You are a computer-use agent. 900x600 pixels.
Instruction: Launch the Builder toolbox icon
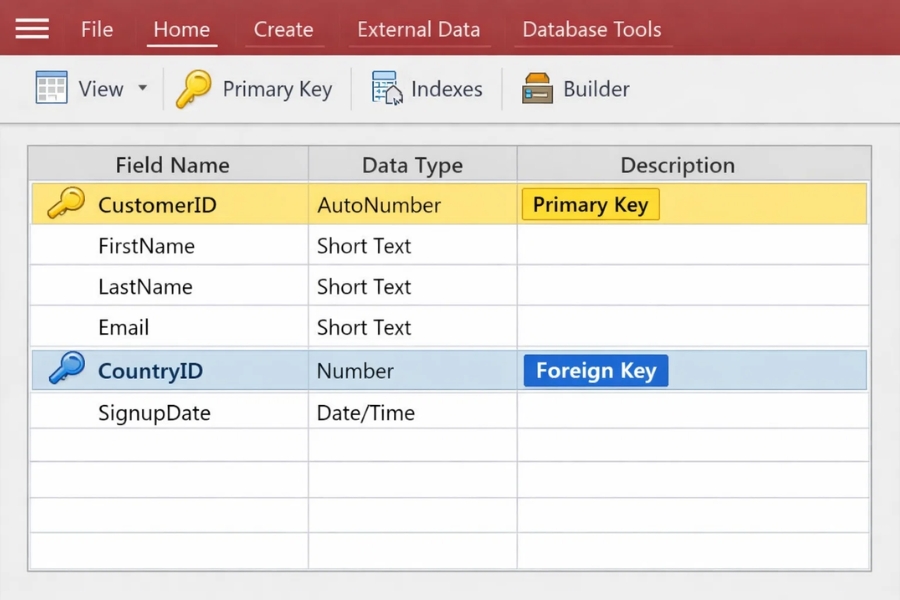click(x=537, y=89)
